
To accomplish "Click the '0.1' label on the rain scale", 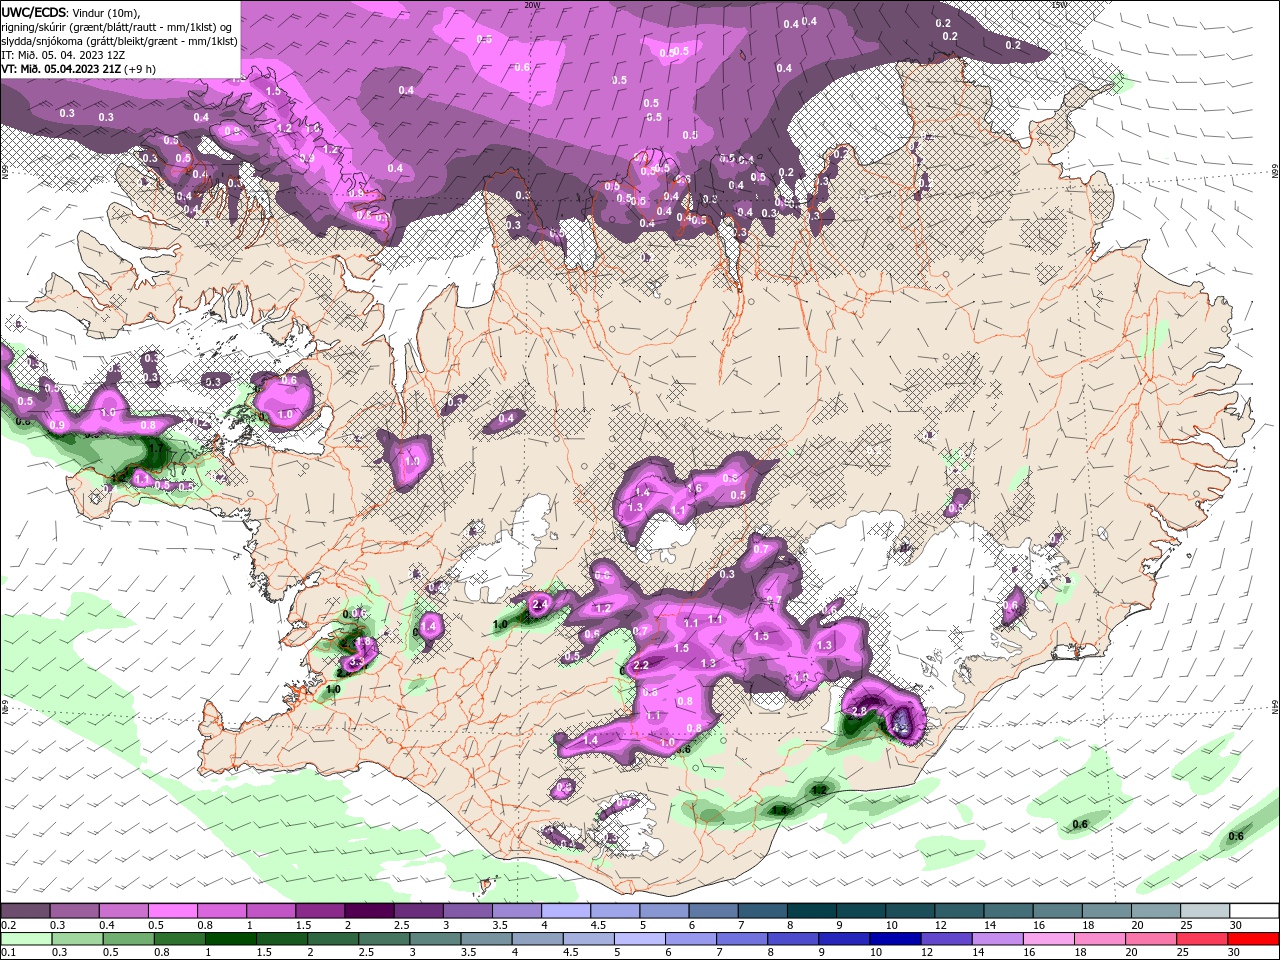I will 9,952.
